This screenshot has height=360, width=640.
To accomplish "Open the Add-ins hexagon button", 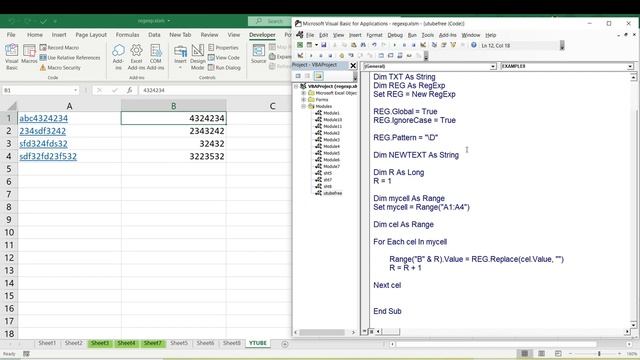I will click(118, 56).
